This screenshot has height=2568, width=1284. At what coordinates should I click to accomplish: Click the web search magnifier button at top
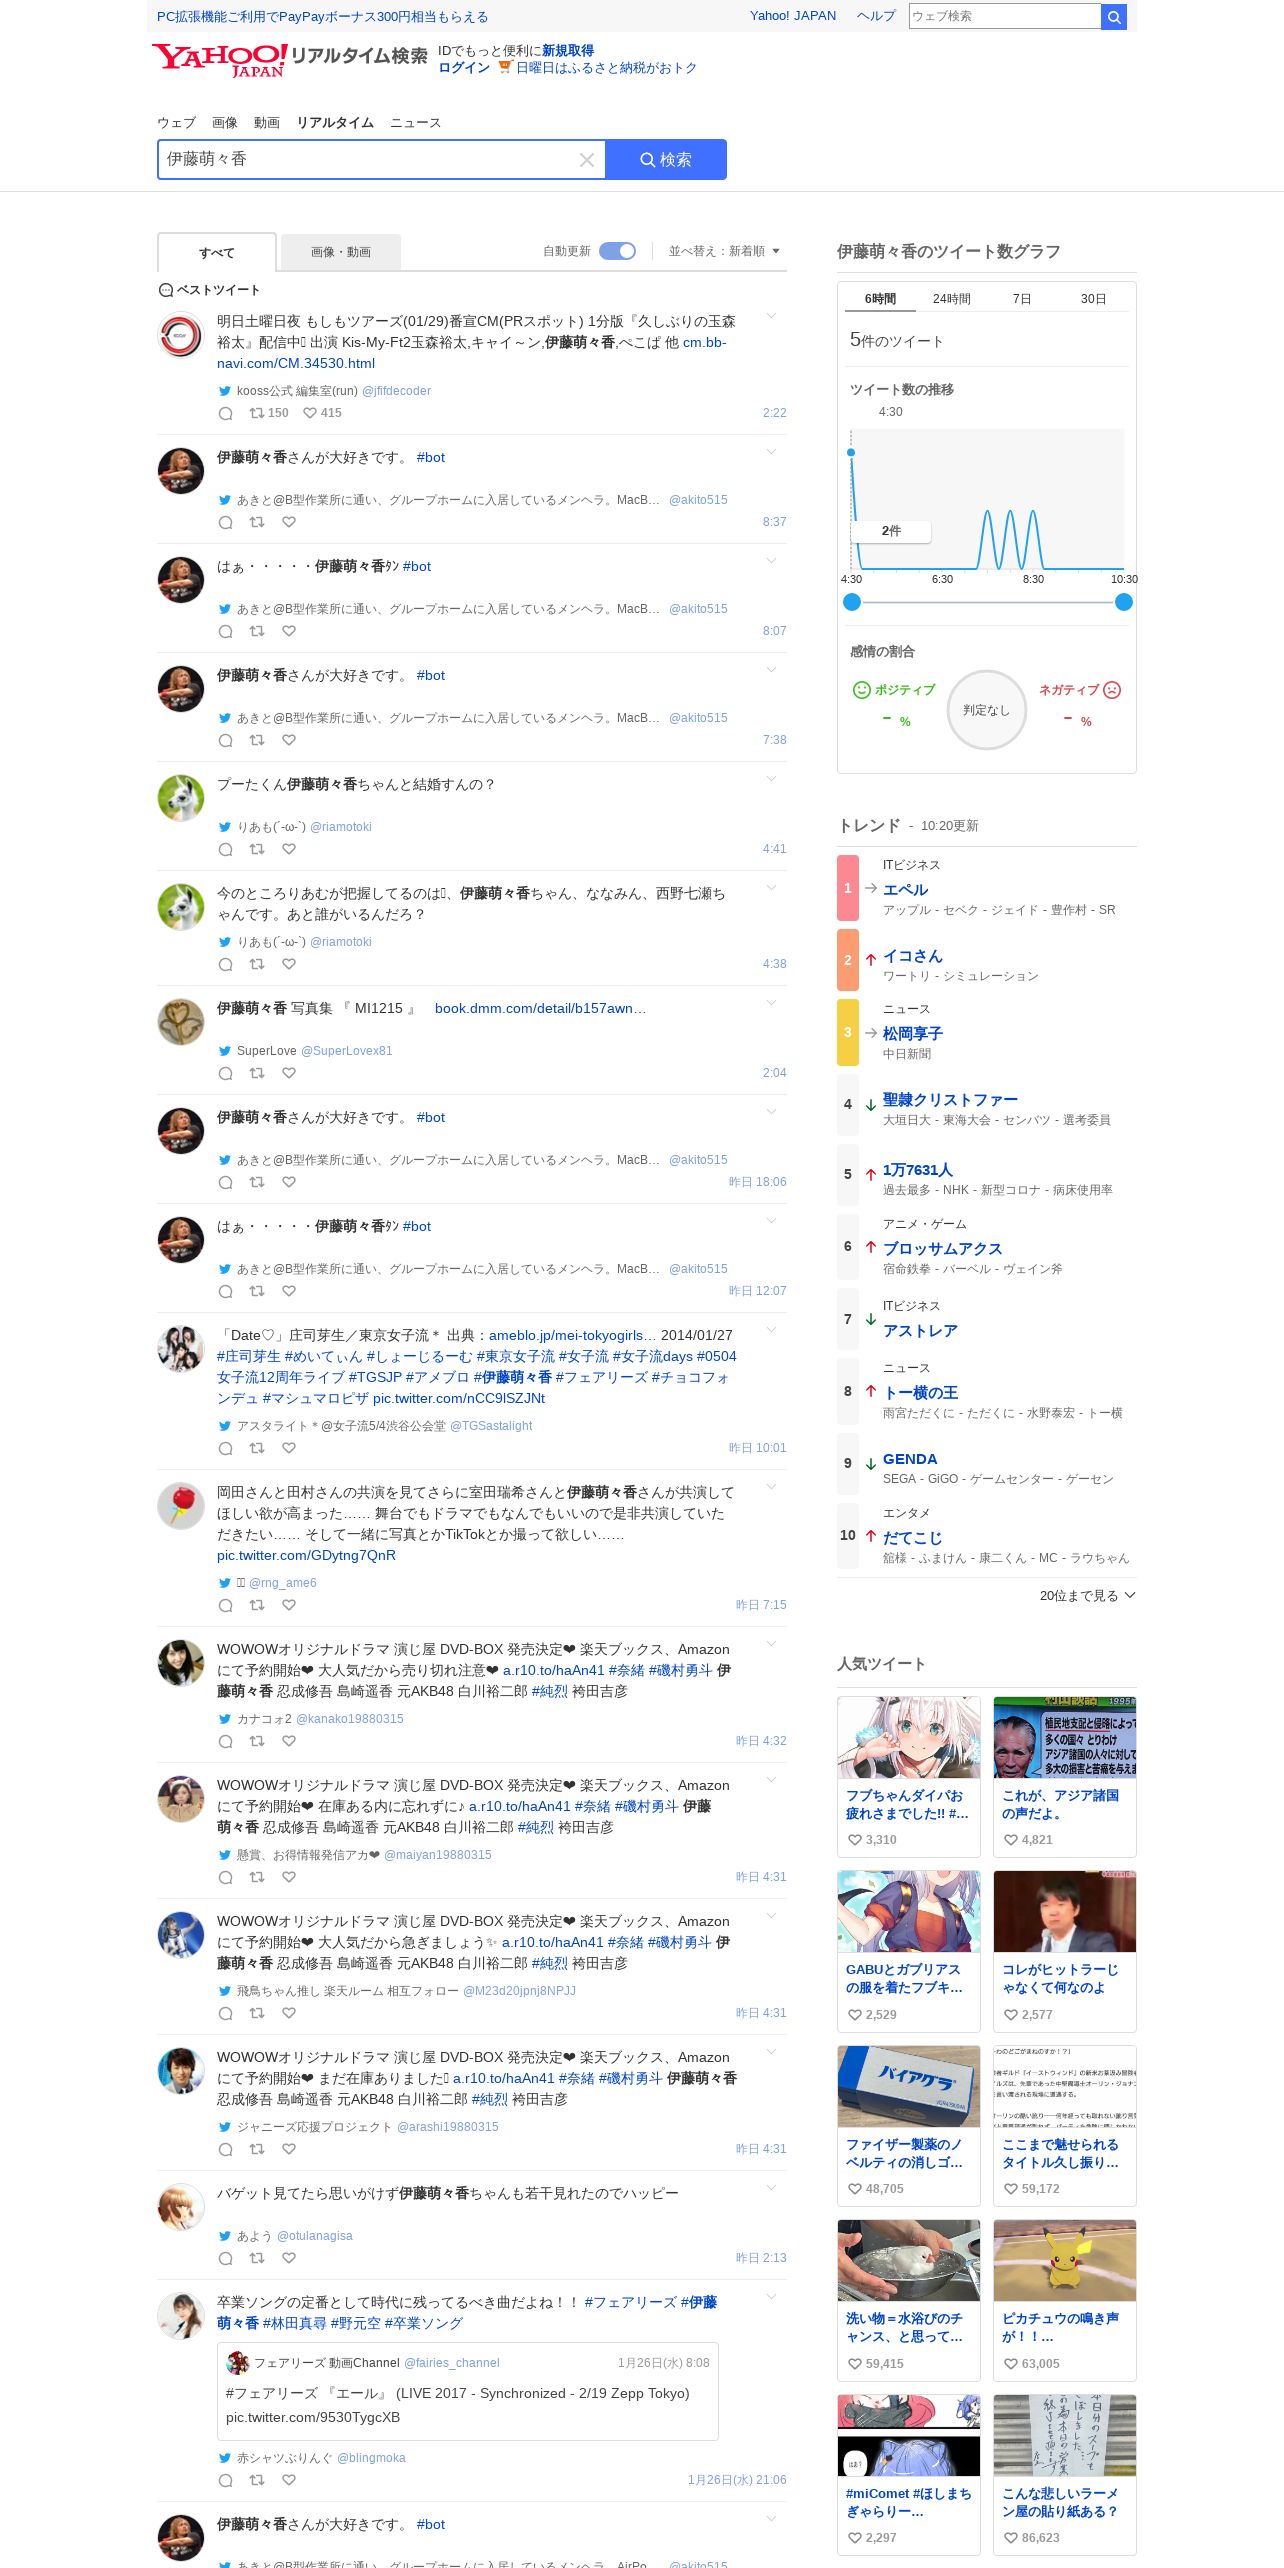coord(1113,16)
